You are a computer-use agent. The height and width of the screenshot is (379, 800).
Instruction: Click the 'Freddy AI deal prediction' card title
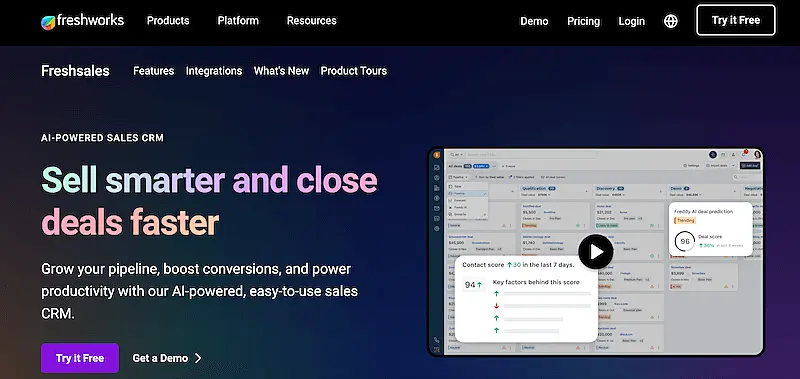703,211
